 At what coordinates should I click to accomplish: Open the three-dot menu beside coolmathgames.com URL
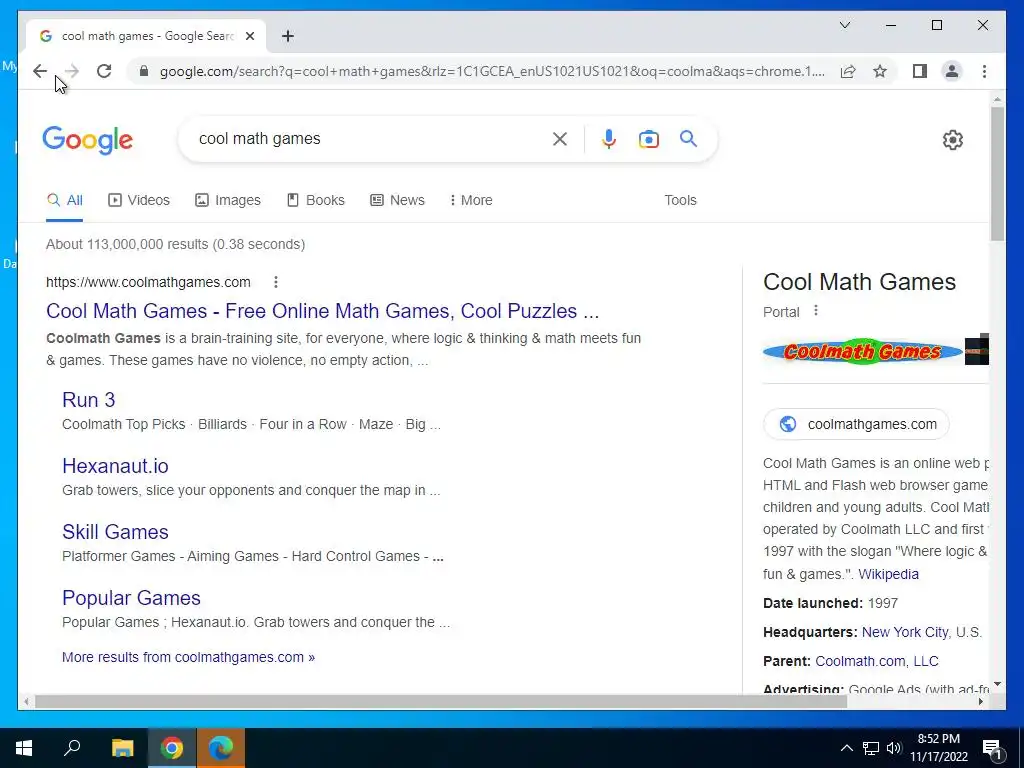point(276,282)
